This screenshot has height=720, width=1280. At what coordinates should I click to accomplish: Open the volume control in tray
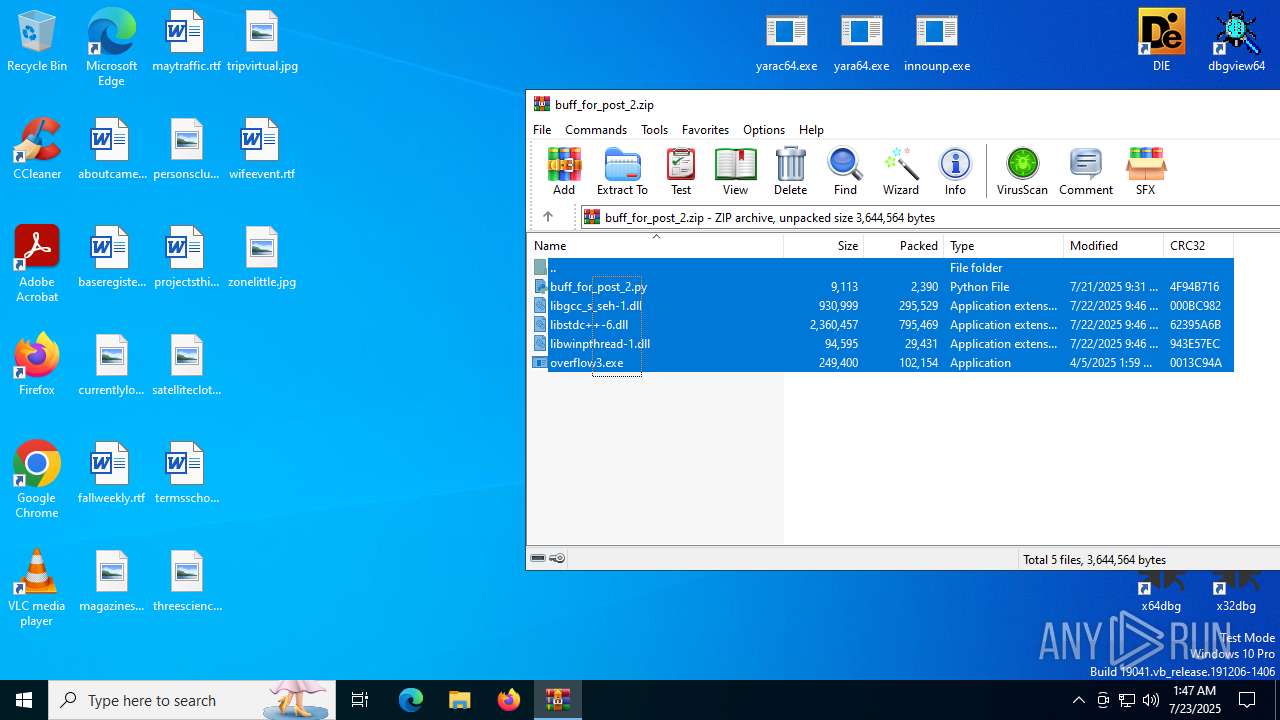(x=1151, y=700)
